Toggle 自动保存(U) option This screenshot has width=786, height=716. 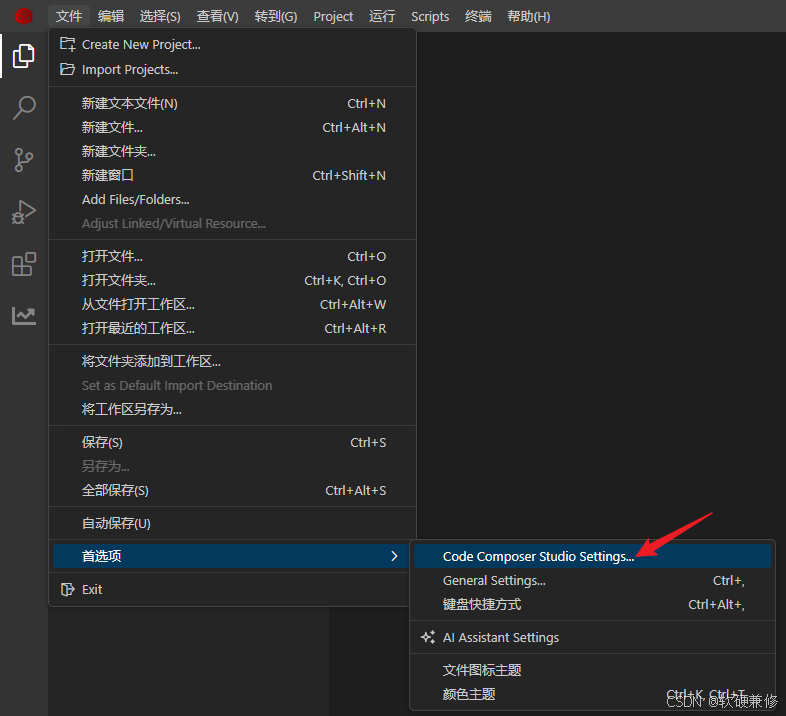tap(233, 523)
